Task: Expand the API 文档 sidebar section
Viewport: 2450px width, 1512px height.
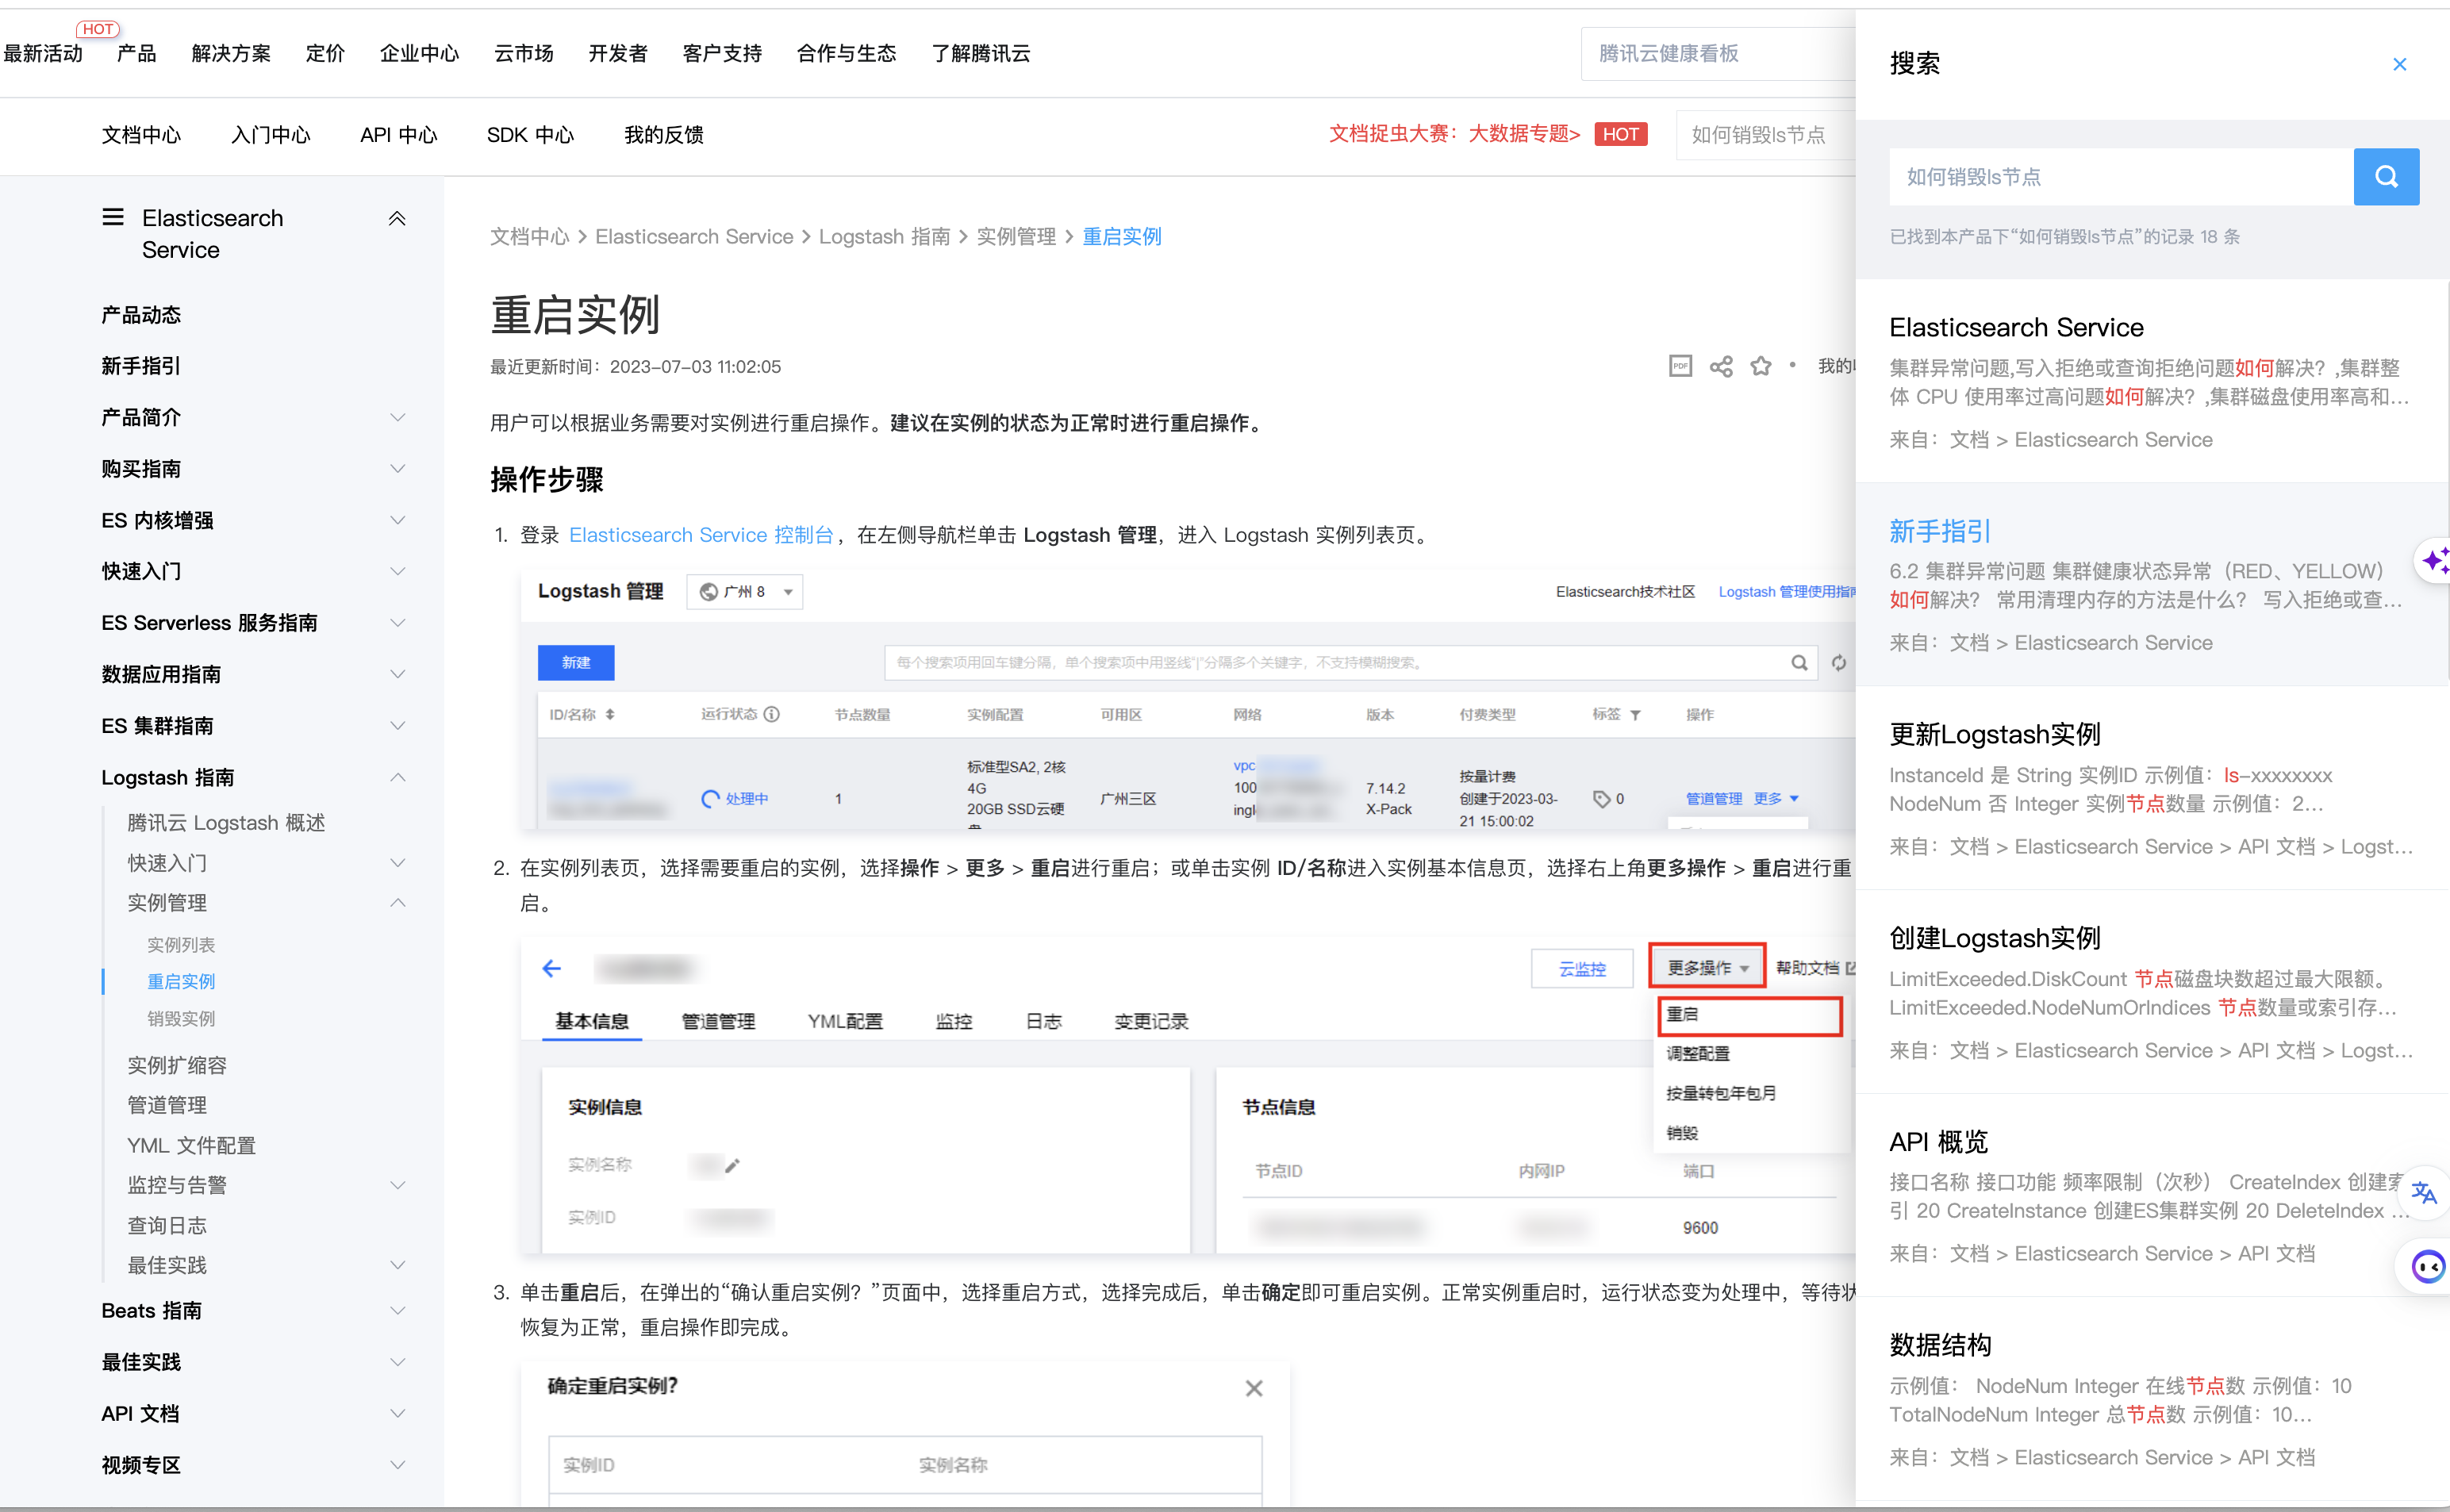Action: (397, 1413)
